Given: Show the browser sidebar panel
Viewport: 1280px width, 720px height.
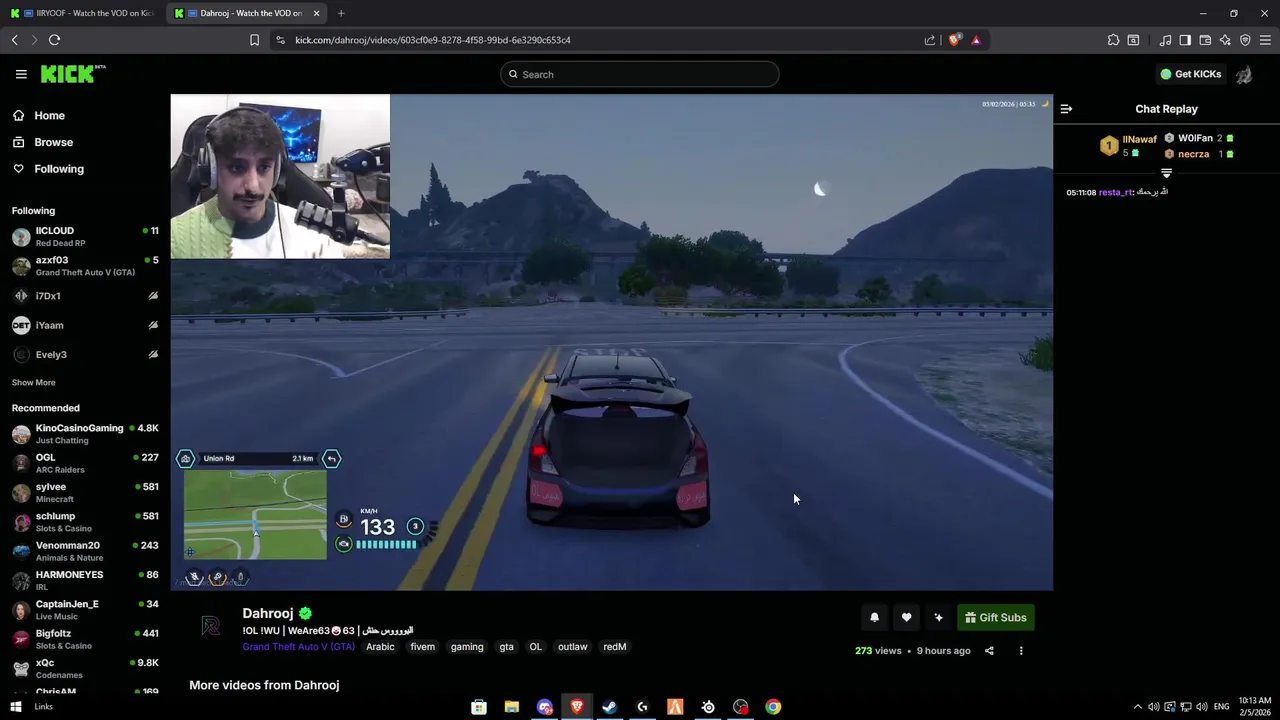Looking at the screenshot, I should (1185, 40).
